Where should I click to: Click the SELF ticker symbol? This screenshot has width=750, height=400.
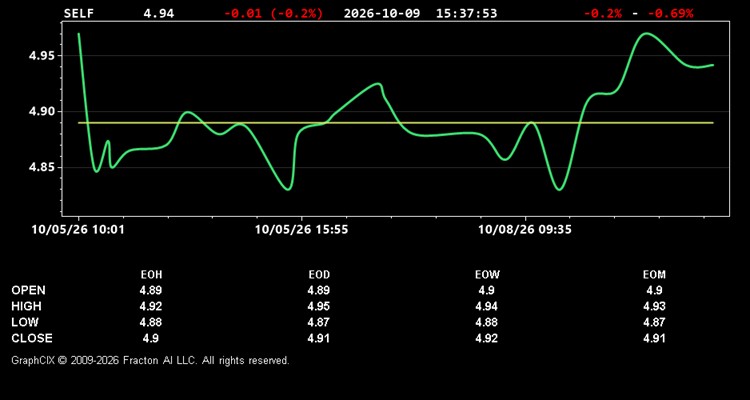(79, 13)
